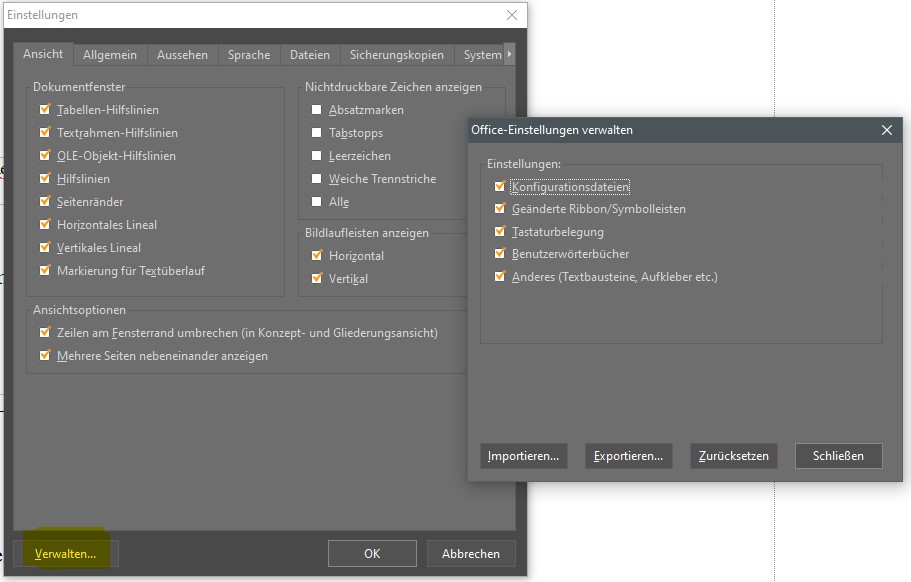Toggle Geänderte Ribbon/Symbolleisten checkbox
The width and height of the screenshot is (911, 582).
point(500,209)
